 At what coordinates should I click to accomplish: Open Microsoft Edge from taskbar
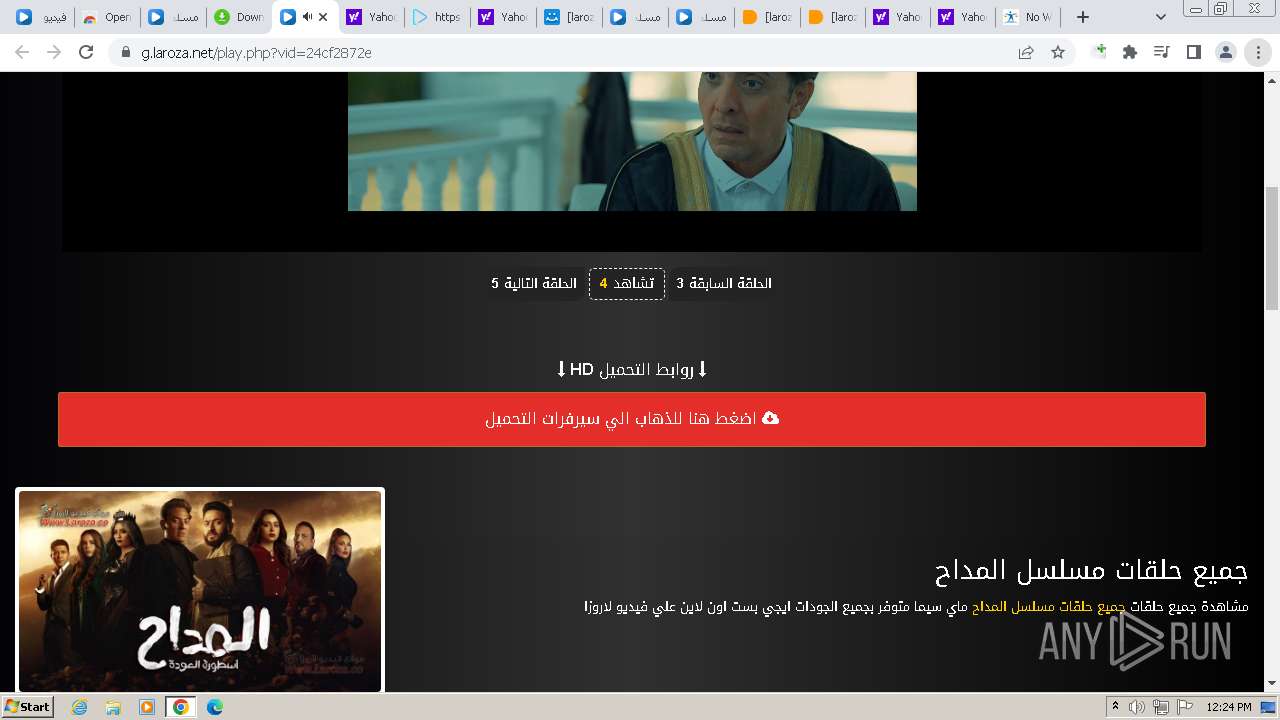[x=215, y=707]
